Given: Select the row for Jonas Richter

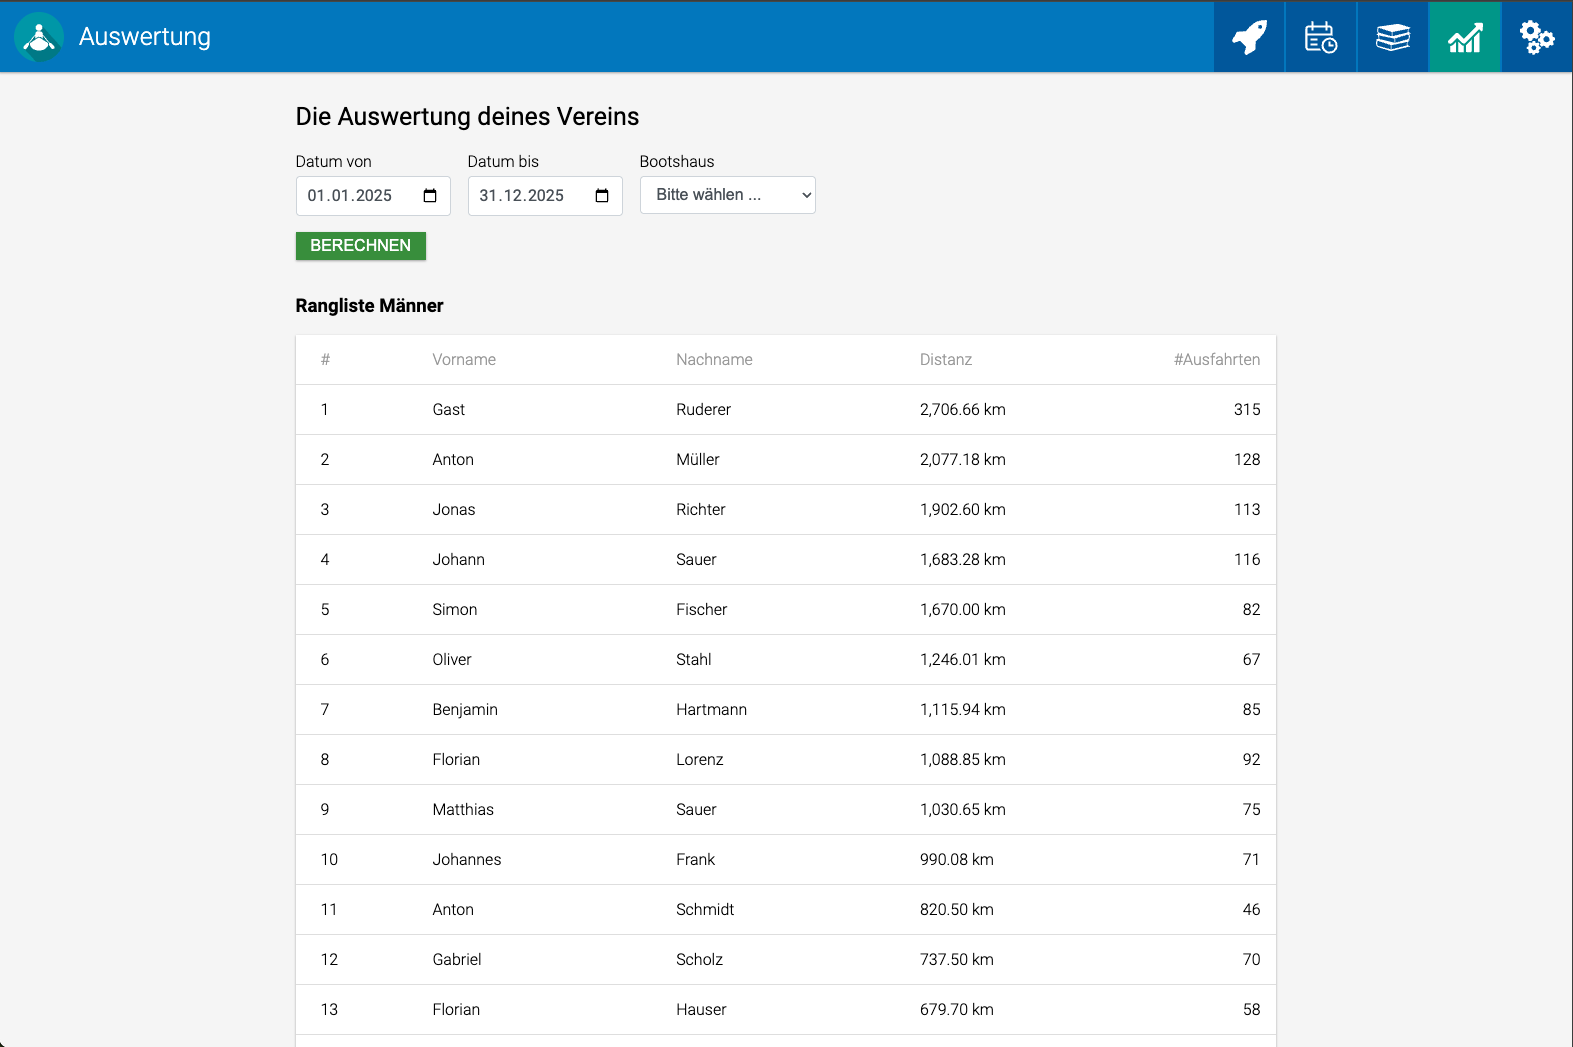Looking at the screenshot, I should coord(785,510).
